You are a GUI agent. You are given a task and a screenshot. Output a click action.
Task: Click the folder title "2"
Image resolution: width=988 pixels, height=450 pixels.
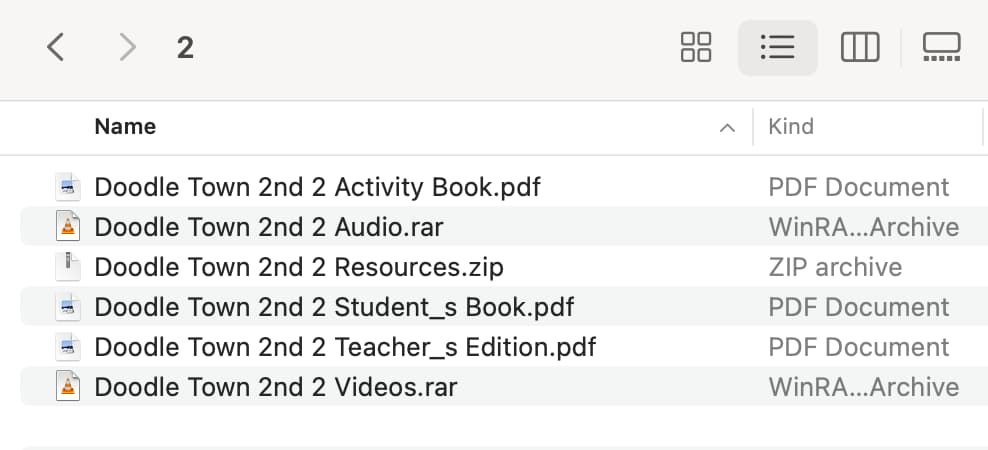tap(185, 48)
